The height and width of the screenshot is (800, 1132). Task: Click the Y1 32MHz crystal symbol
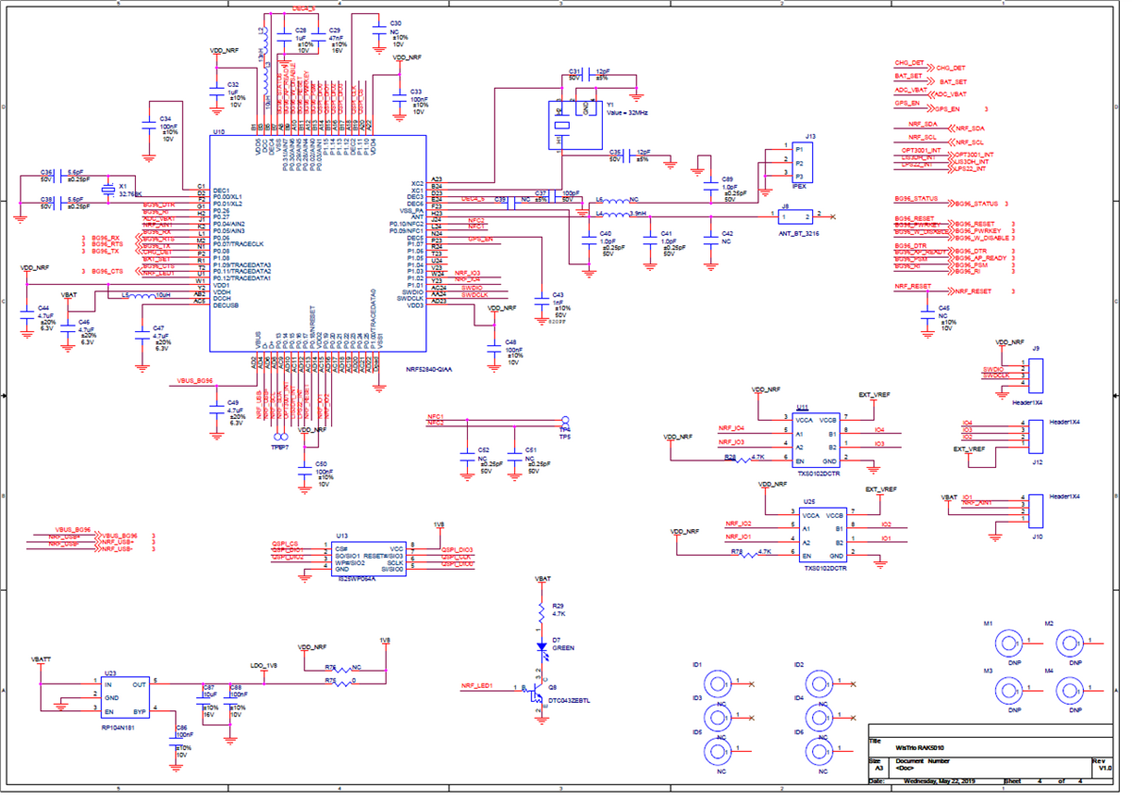[x=575, y=125]
